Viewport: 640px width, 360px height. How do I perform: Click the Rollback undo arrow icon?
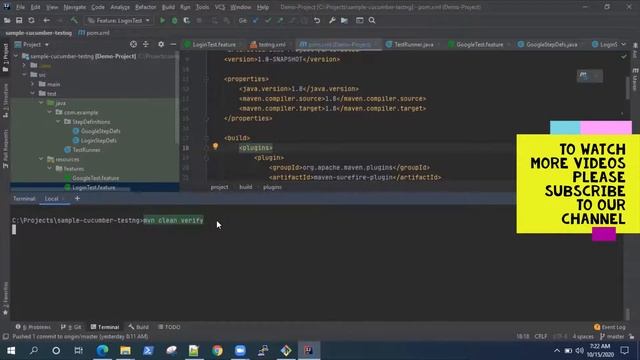(x=317, y=20)
